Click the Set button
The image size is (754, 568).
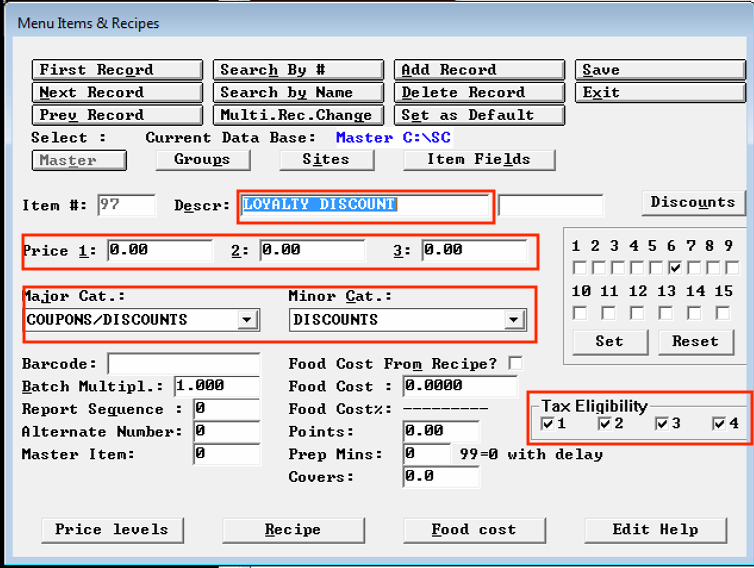[x=610, y=342]
